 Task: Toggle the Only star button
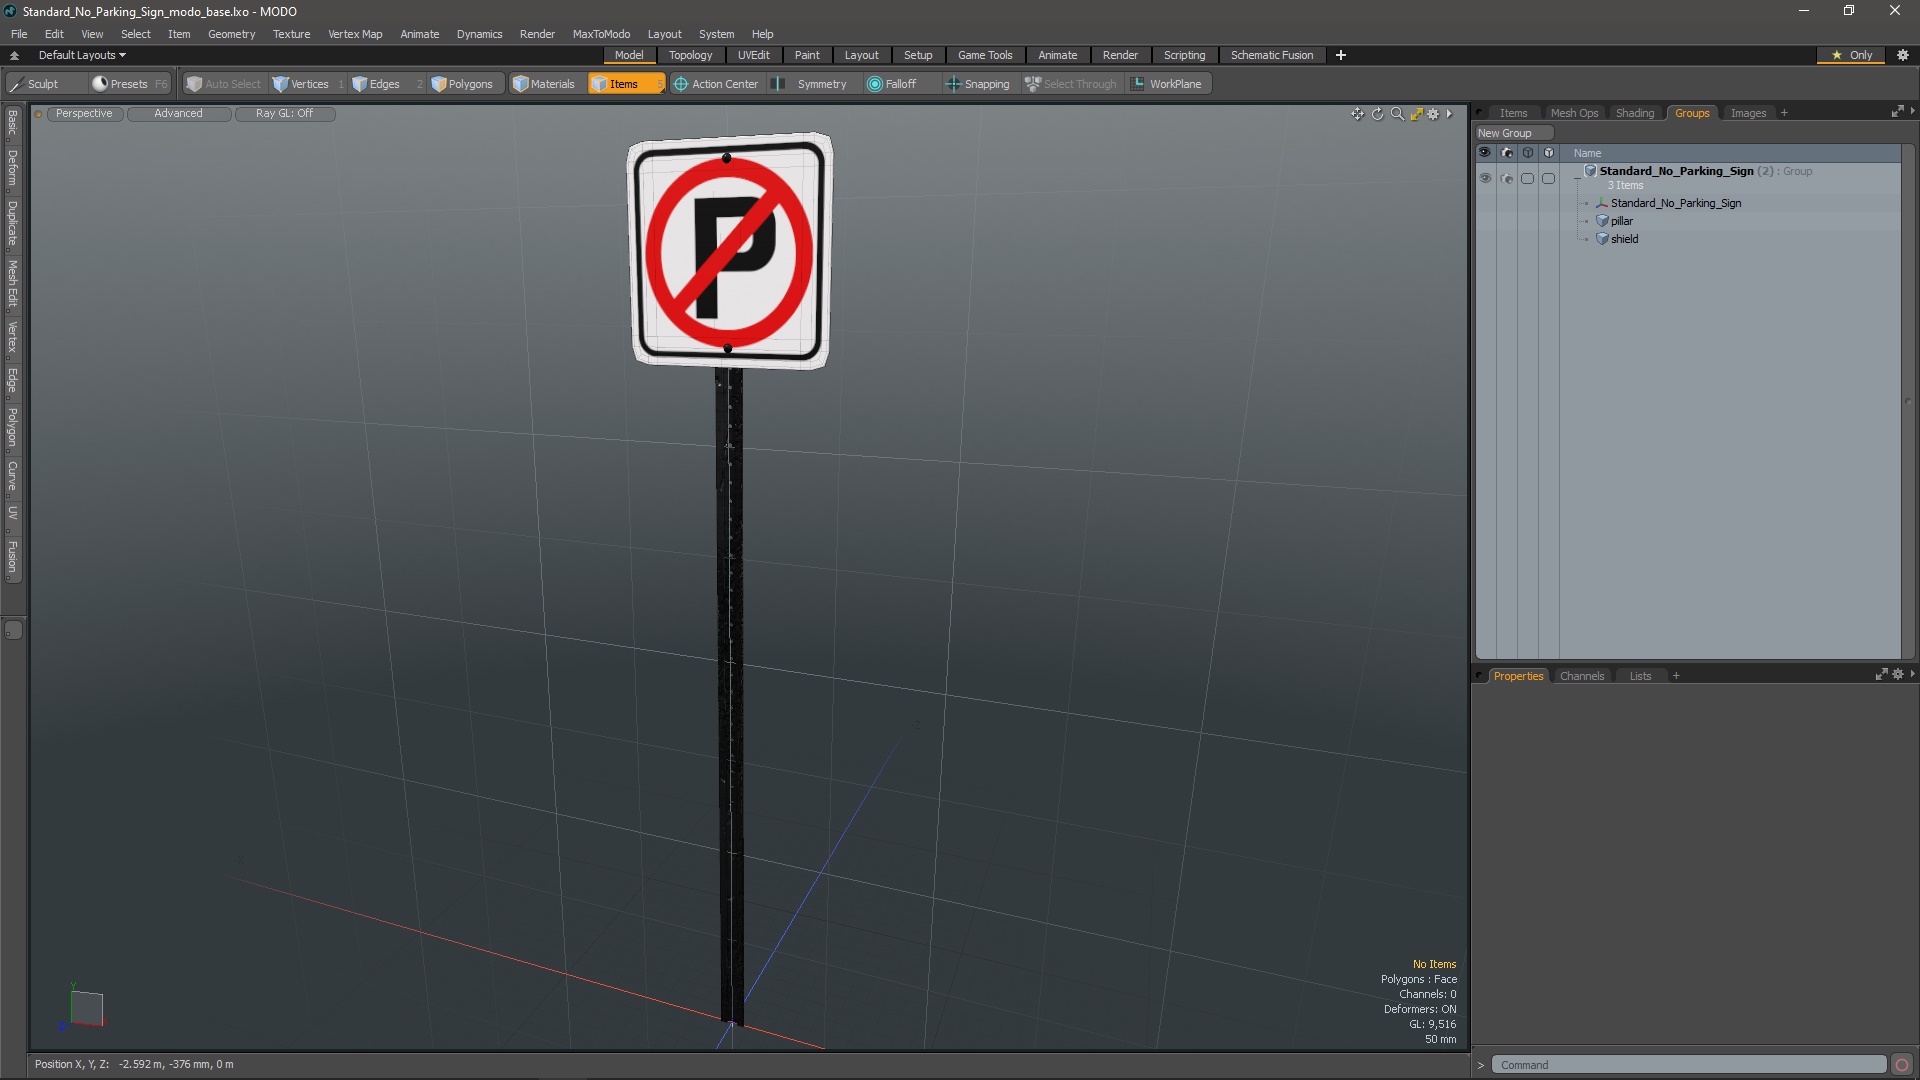[x=1851, y=55]
